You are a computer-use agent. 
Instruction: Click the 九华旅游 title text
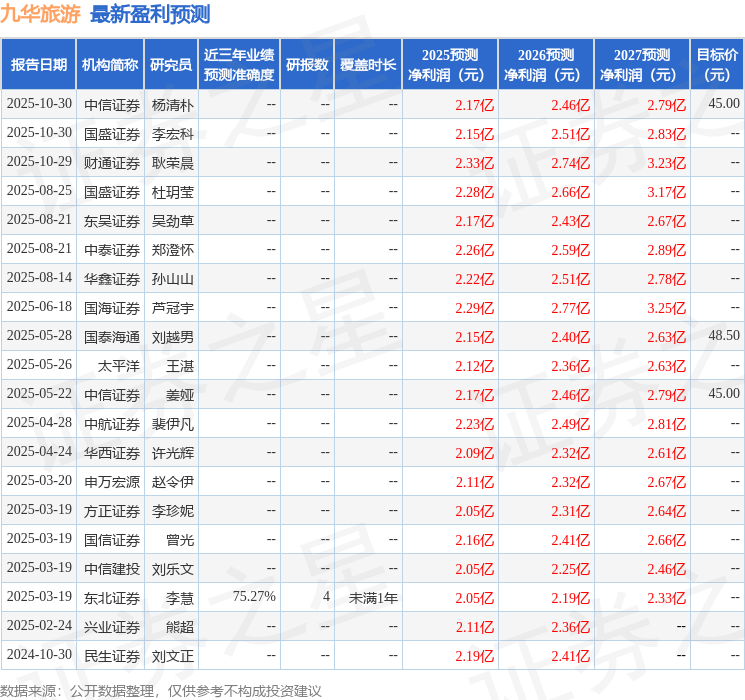(41, 15)
